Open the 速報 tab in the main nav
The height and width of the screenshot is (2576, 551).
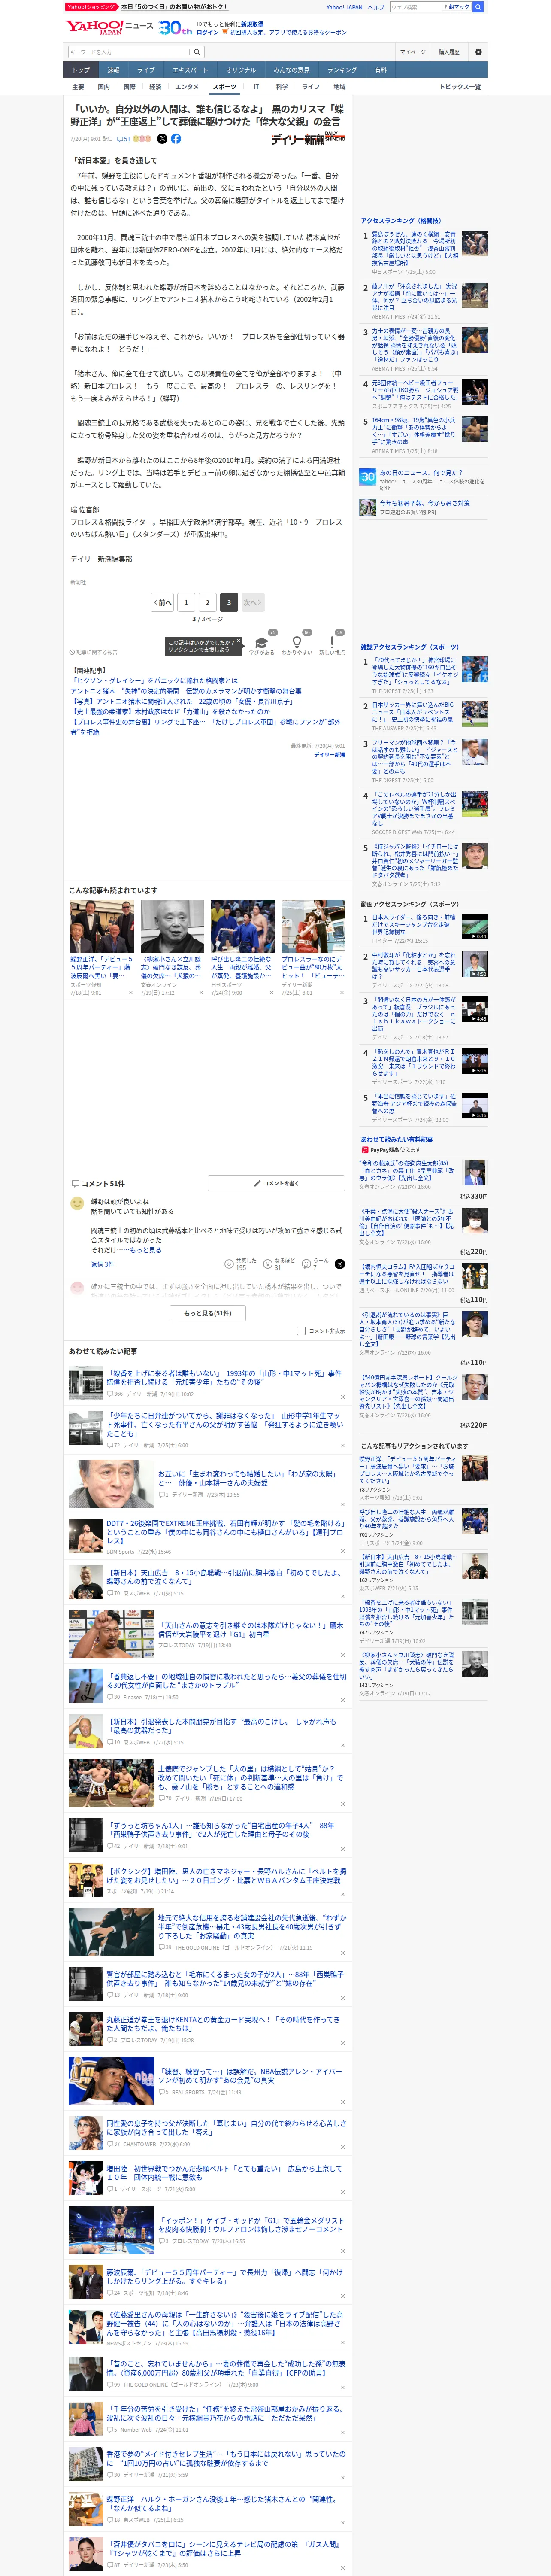click(113, 70)
